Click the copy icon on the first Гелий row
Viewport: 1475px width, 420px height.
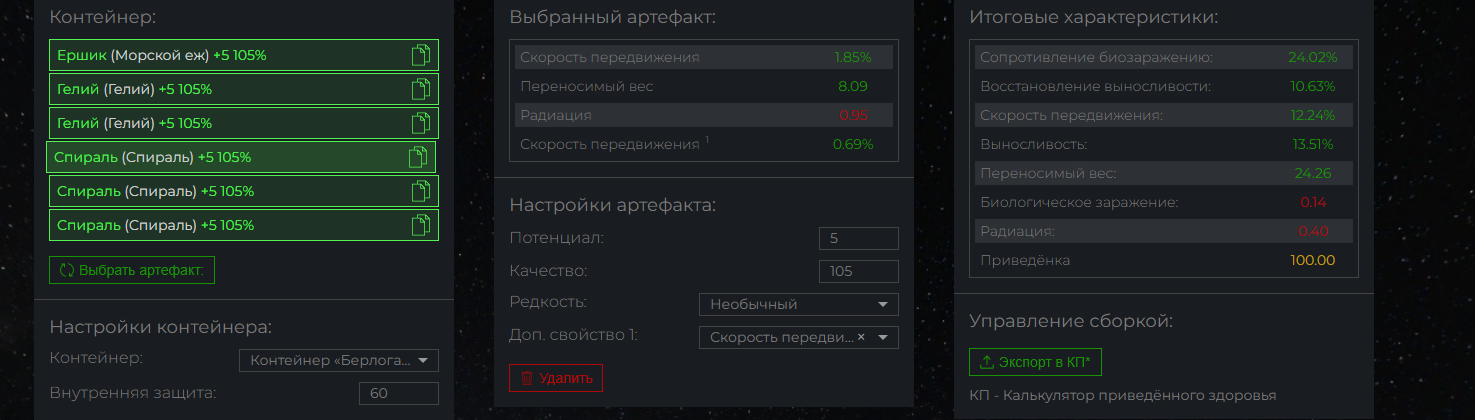tap(420, 90)
